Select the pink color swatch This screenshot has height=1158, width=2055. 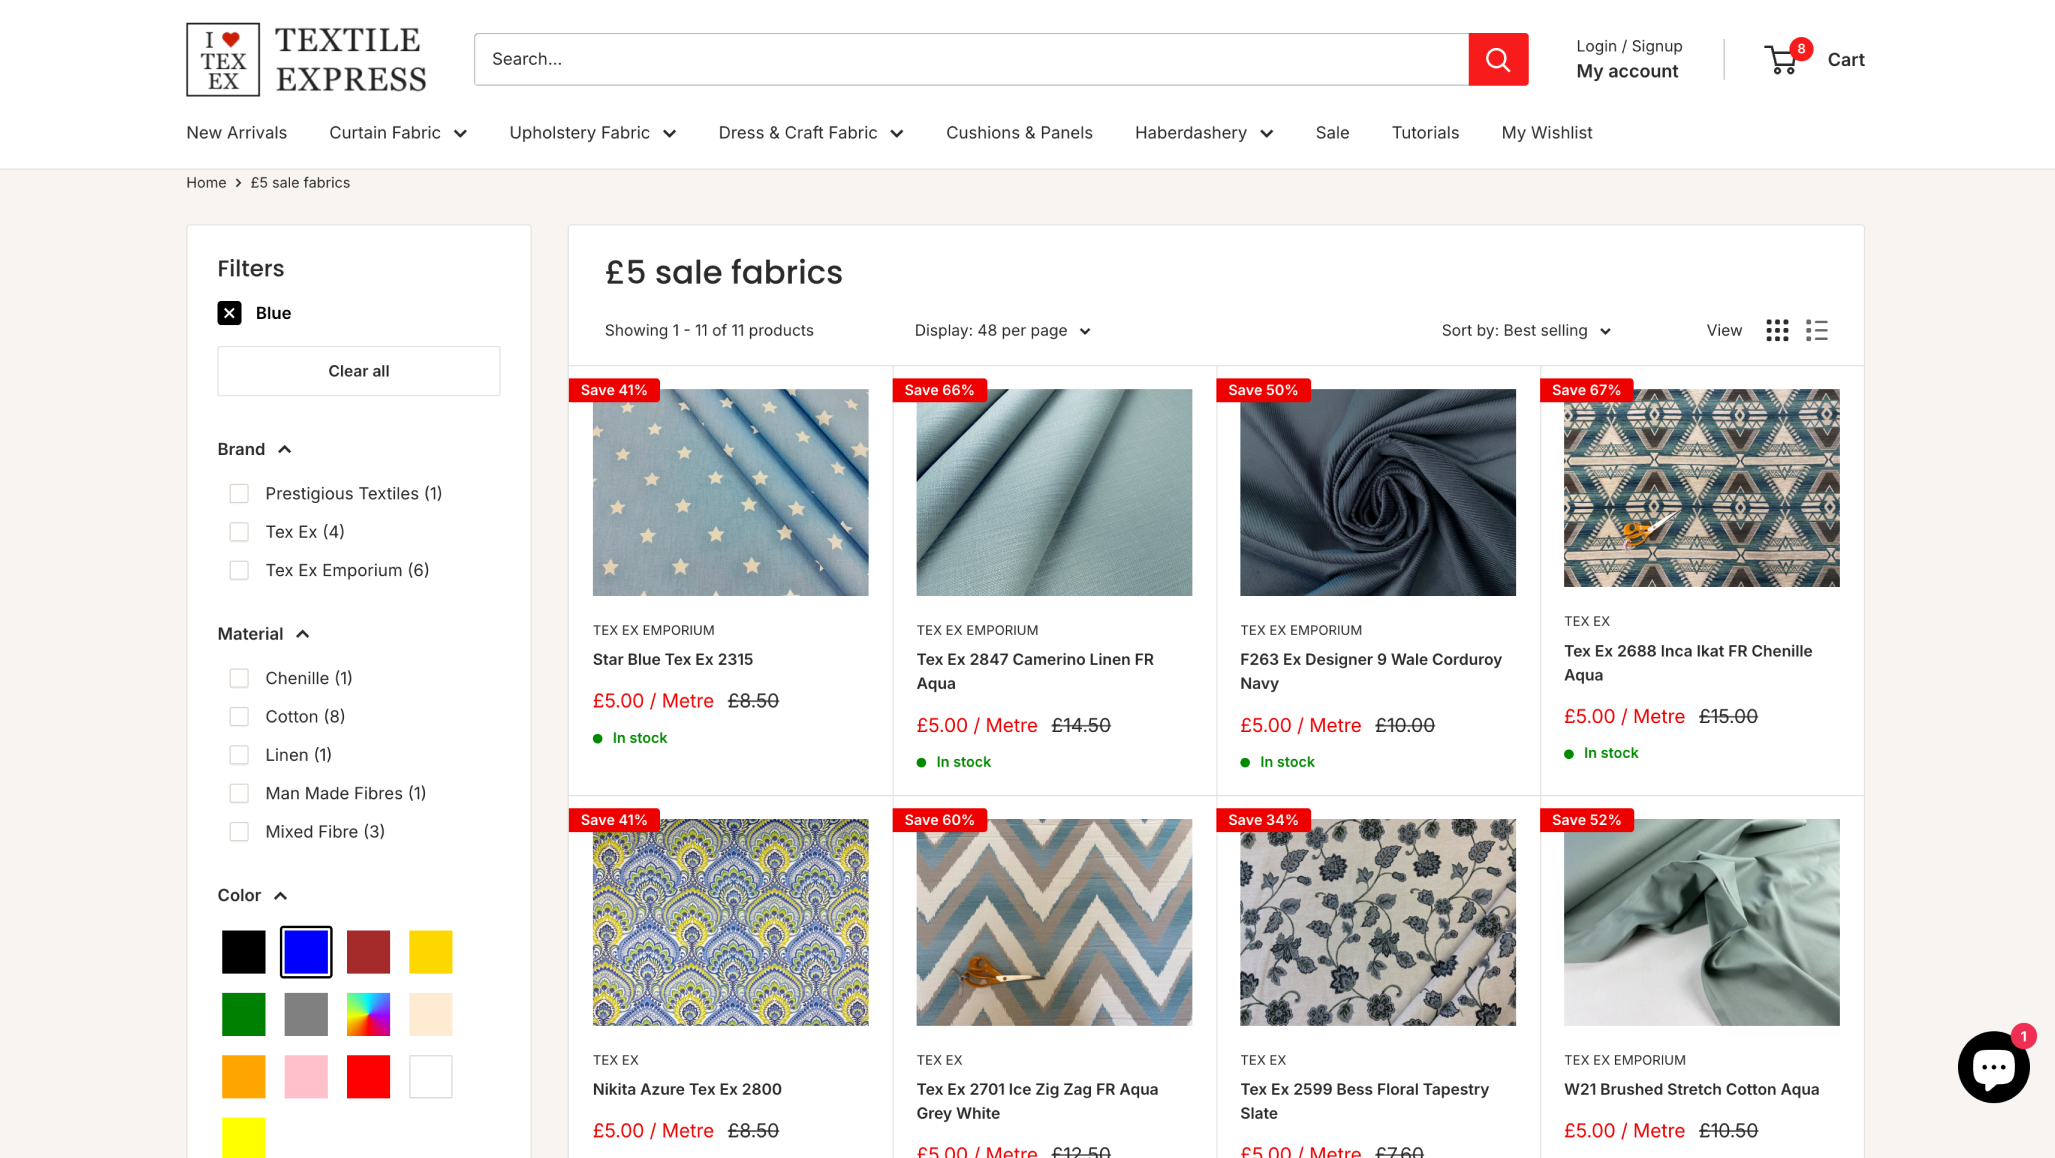click(x=306, y=1077)
